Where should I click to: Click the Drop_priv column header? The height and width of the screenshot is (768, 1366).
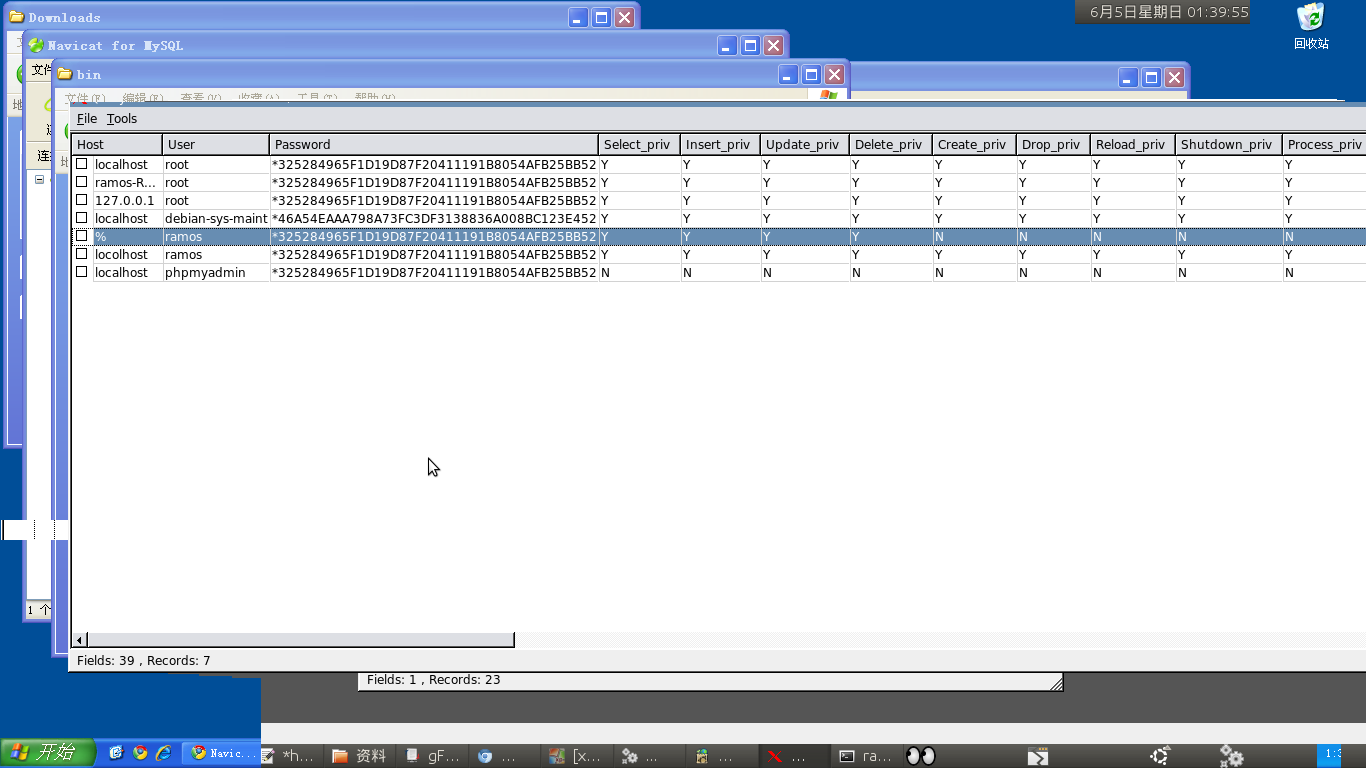tap(1054, 144)
